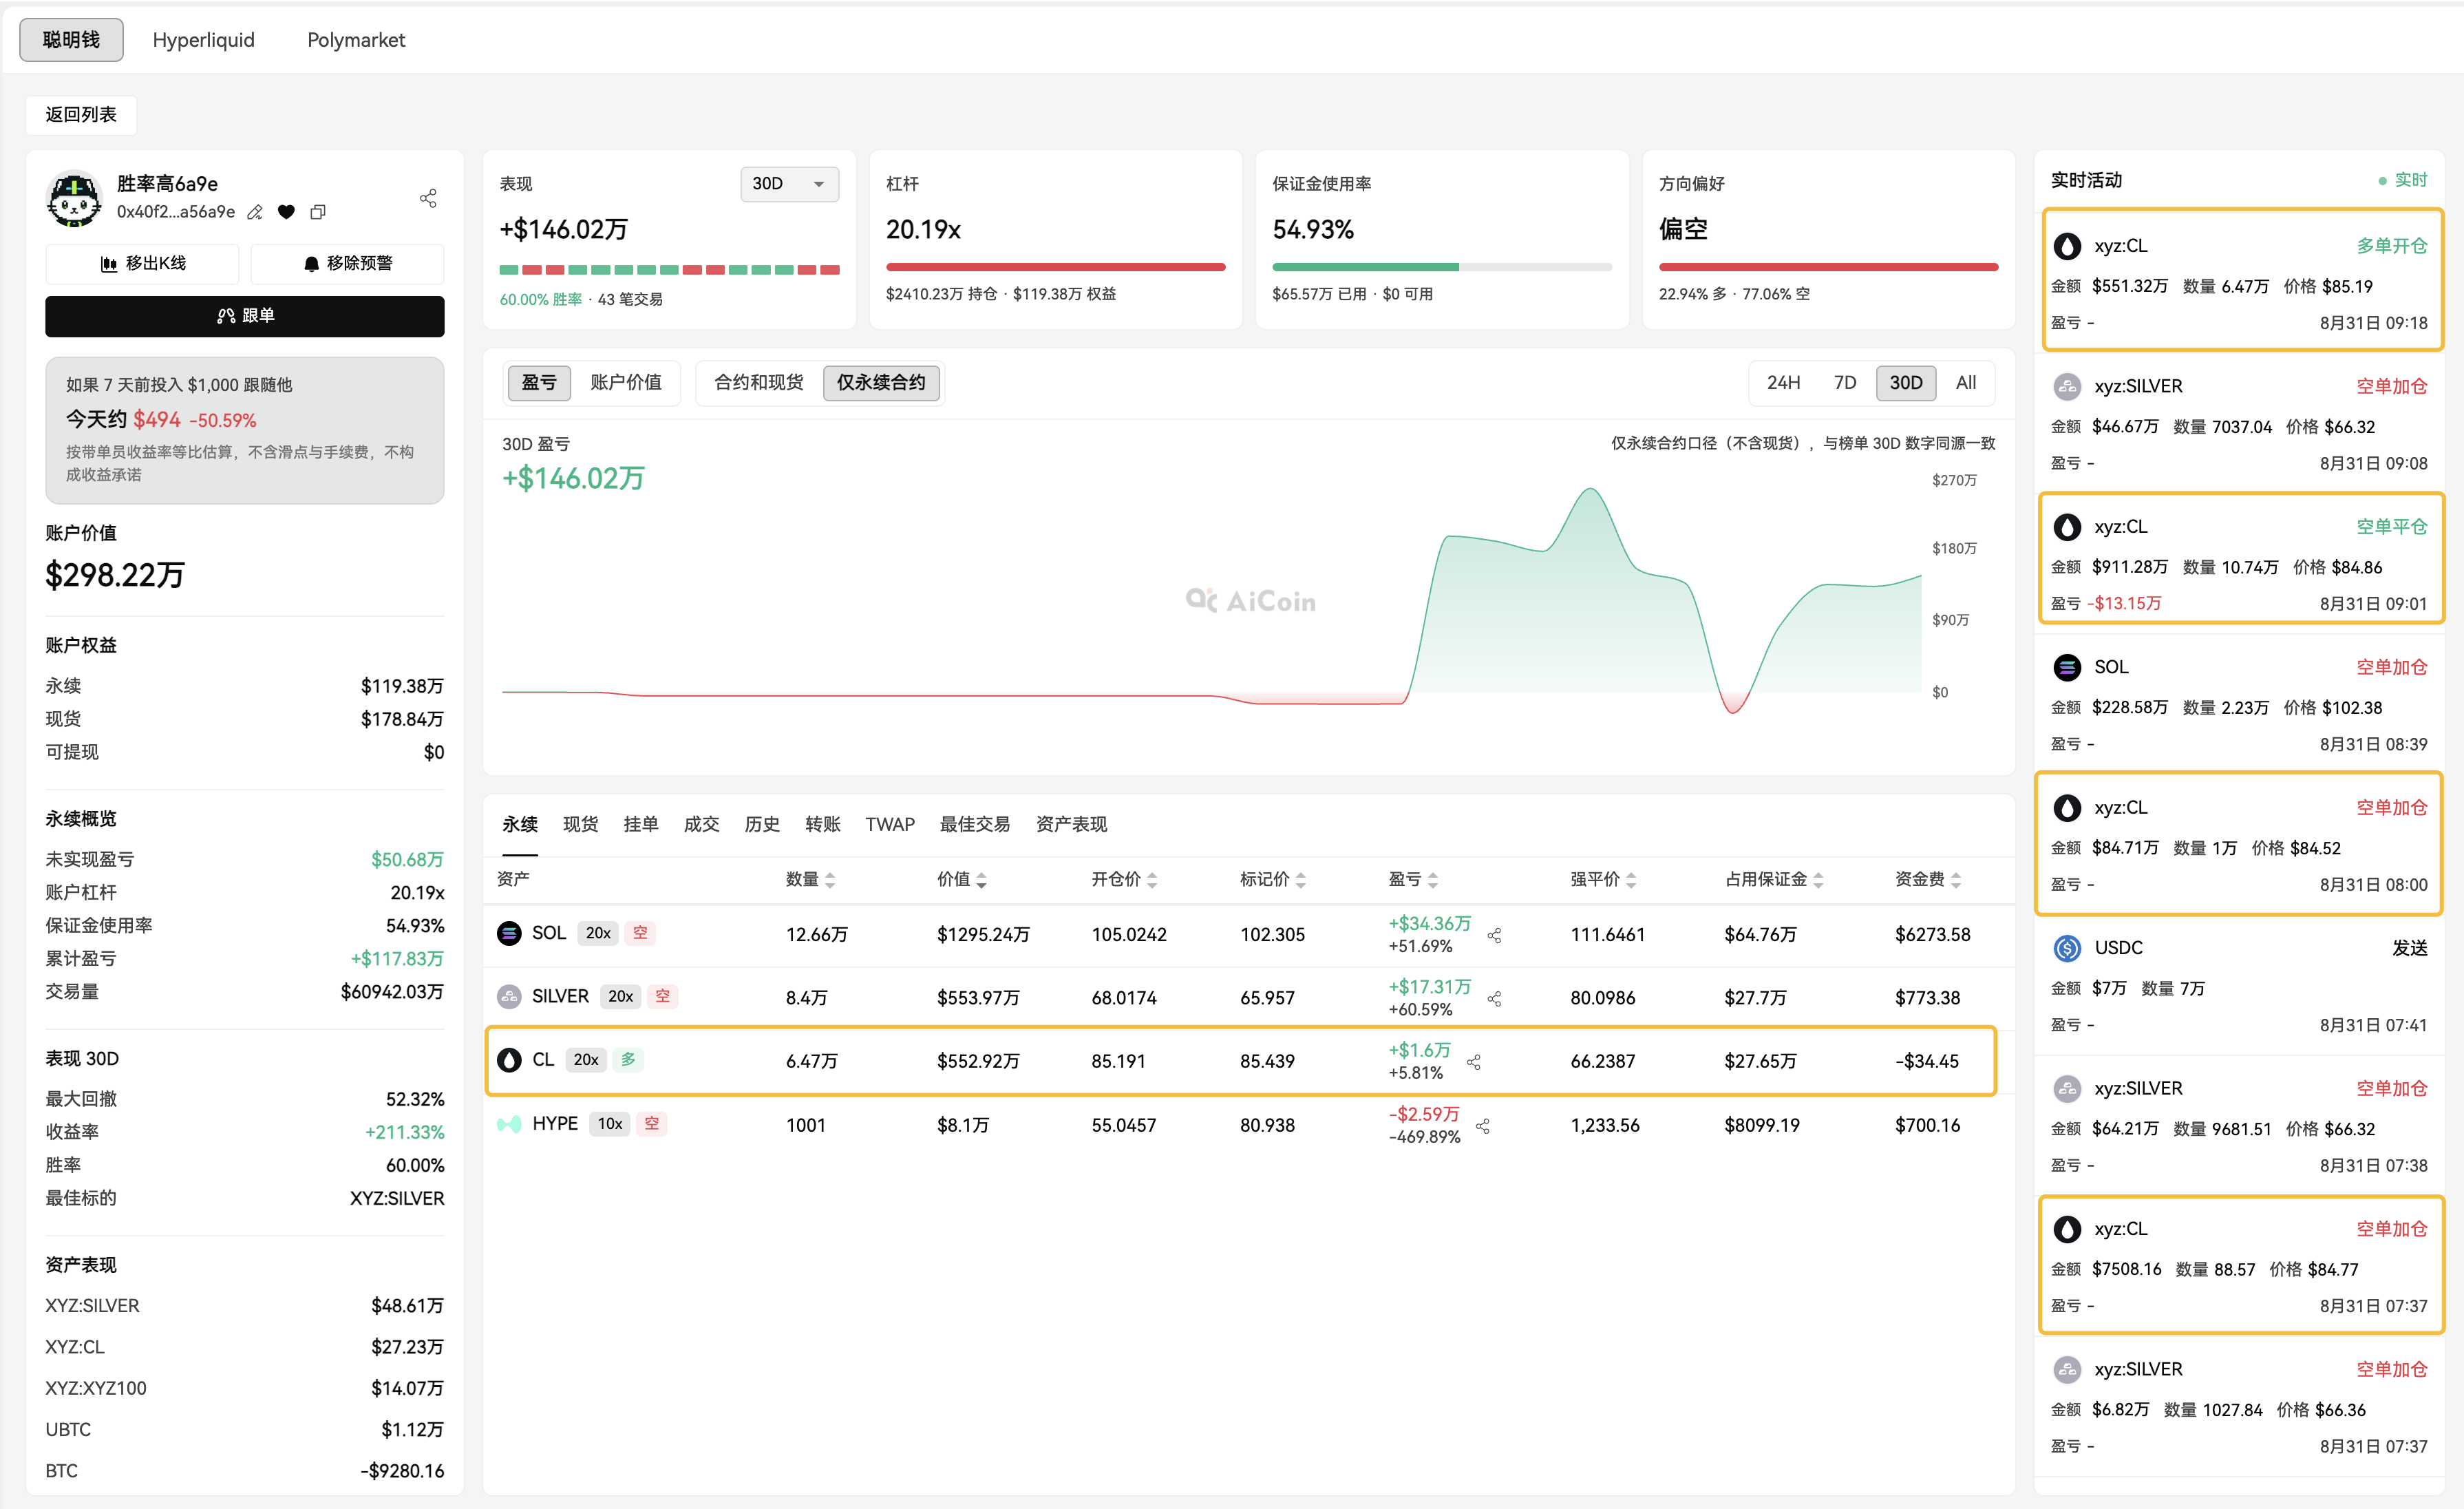Click the xyz:CL icon in the 08:00 activity

2067,808
